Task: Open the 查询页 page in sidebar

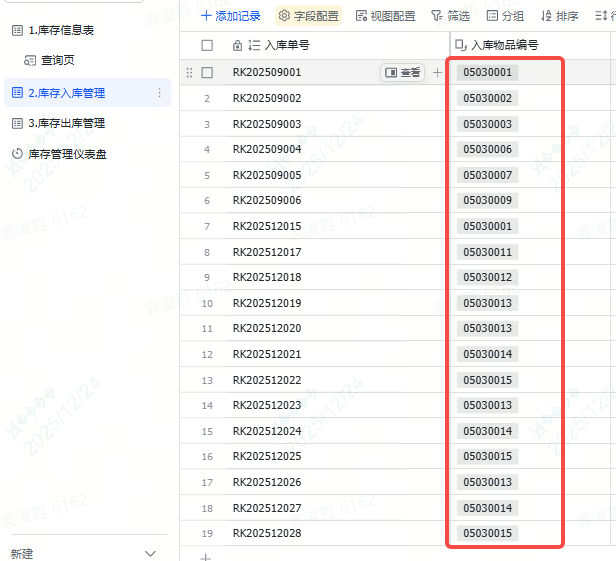Action: (x=57, y=61)
